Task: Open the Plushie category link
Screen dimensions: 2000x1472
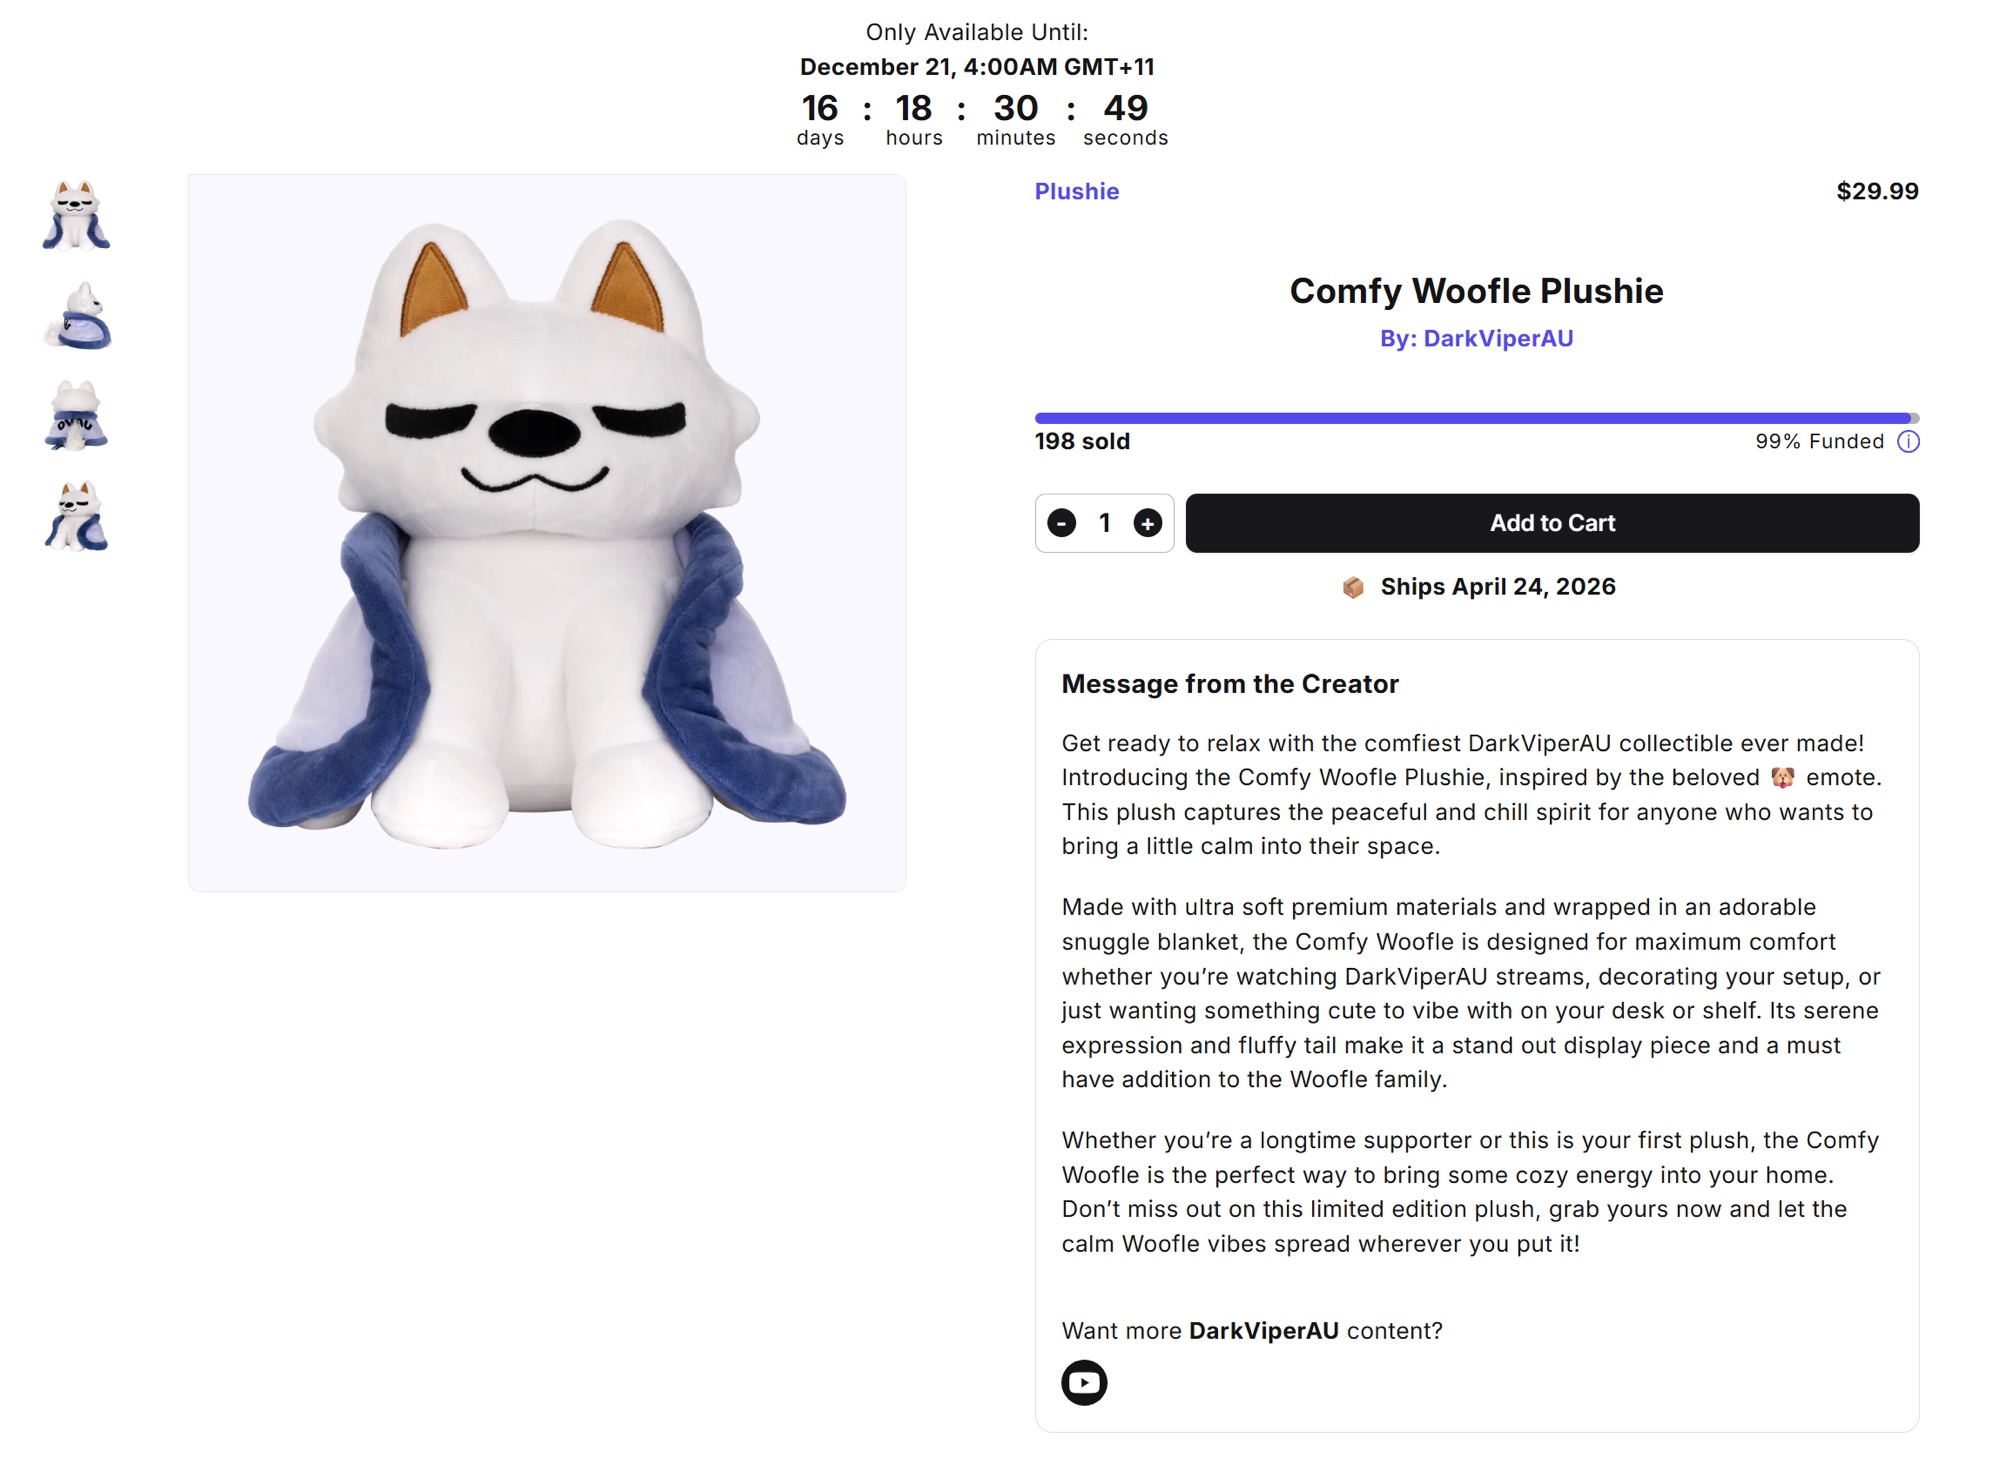Action: click(1077, 192)
